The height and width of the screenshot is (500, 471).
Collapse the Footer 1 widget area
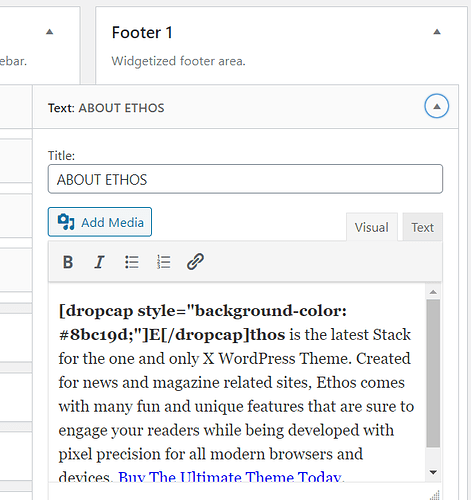[x=437, y=32]
